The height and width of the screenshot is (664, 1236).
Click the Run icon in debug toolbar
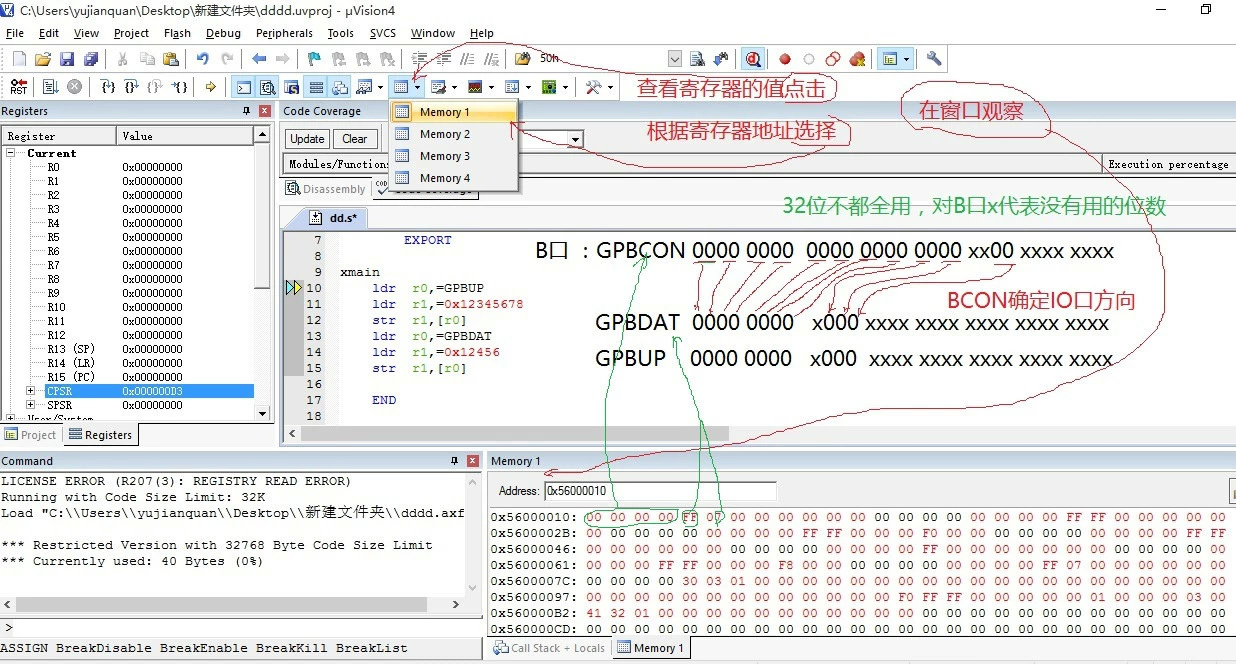click(x=50, y=87)
